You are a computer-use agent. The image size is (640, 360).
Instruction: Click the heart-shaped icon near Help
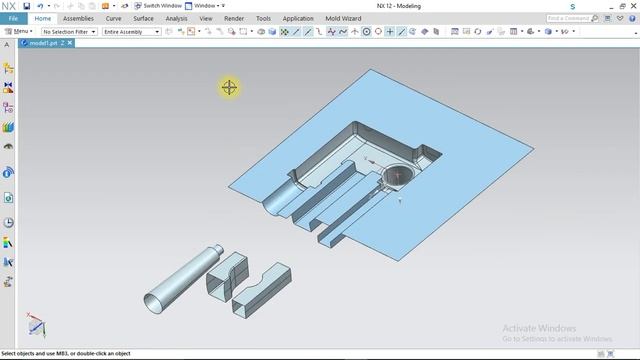(x=620, y=18)
